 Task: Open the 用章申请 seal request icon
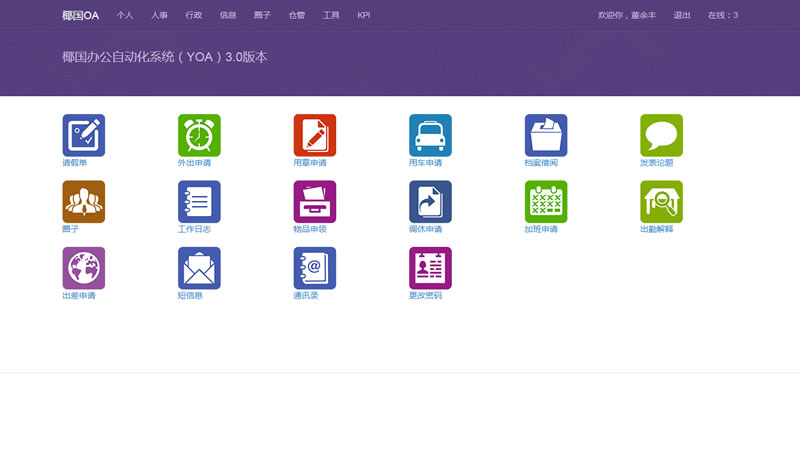(314, 135)
